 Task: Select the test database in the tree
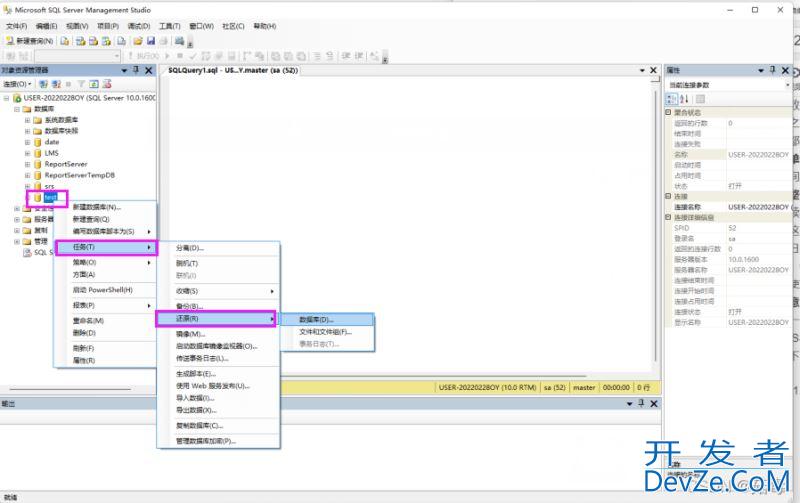pyautogui.click(x=51, y=197)
